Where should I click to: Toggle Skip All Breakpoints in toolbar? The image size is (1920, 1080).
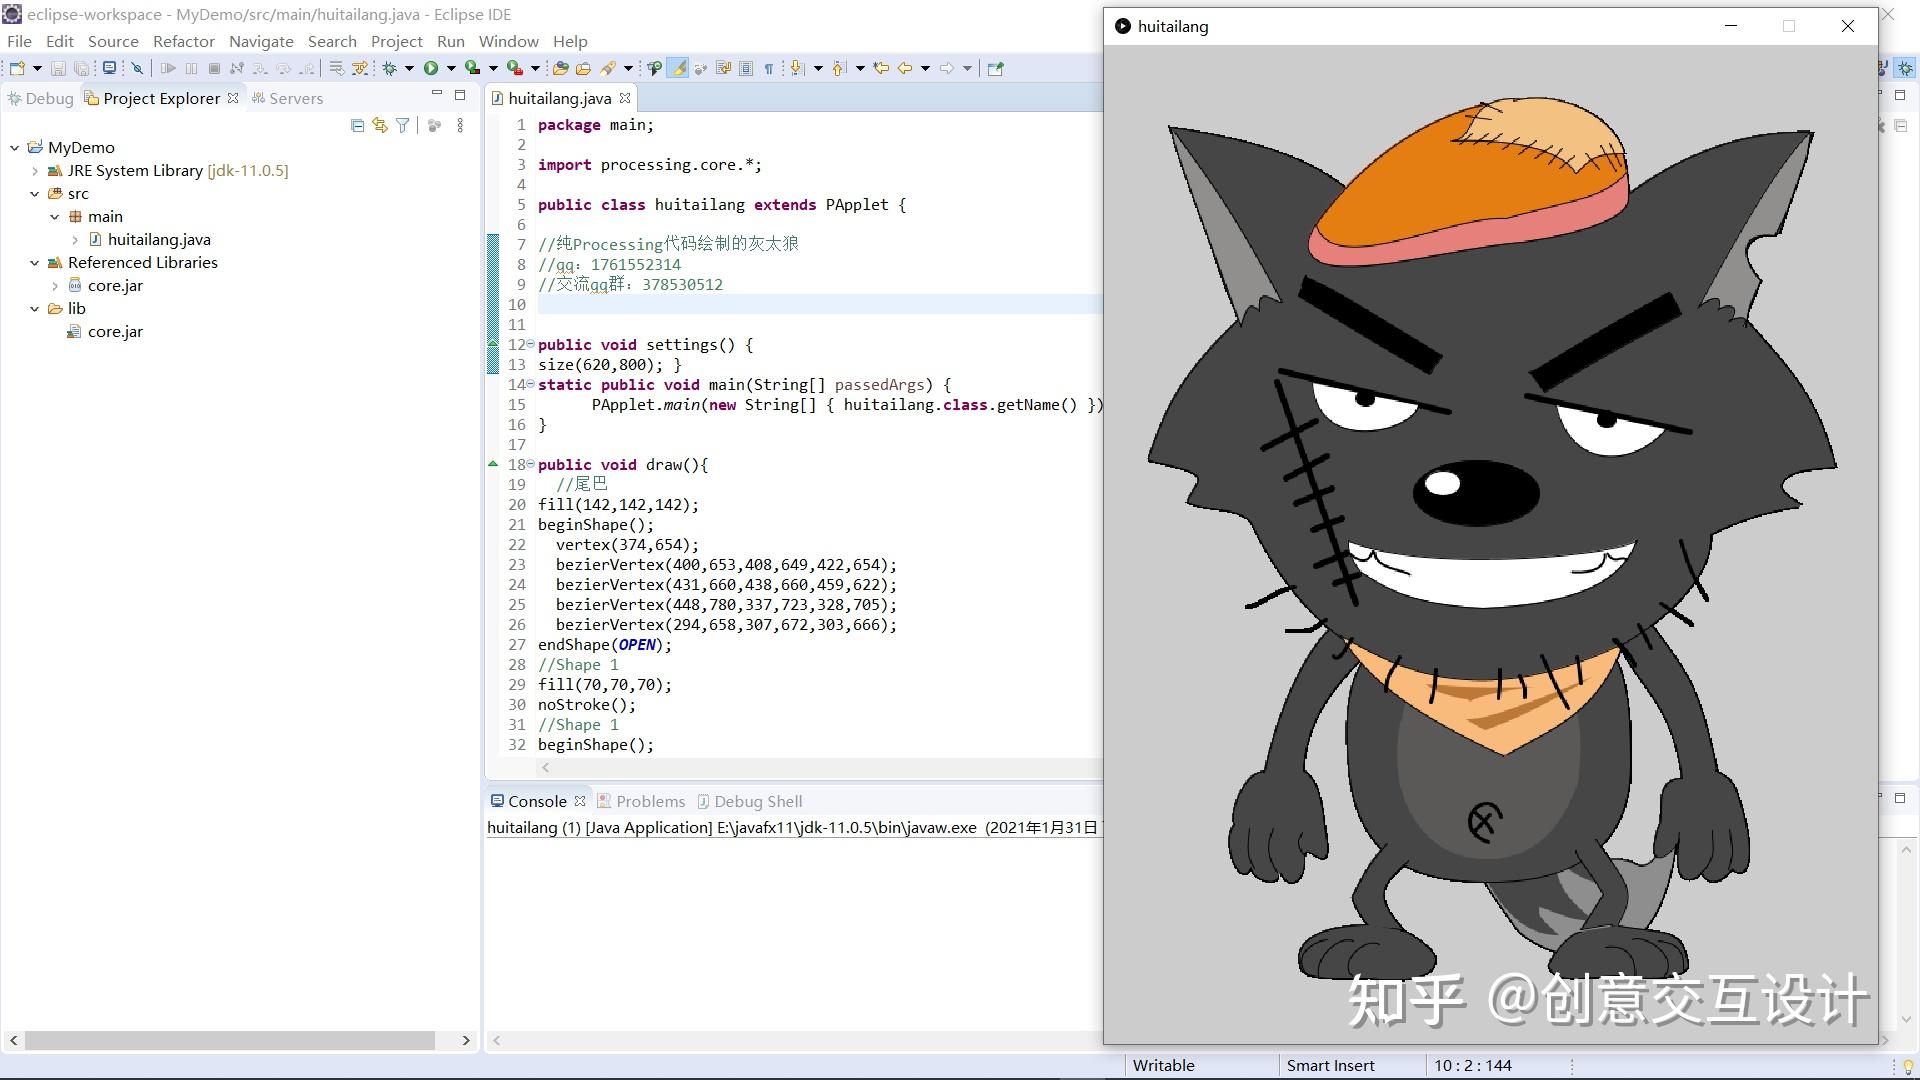click(x=137, y=68)
